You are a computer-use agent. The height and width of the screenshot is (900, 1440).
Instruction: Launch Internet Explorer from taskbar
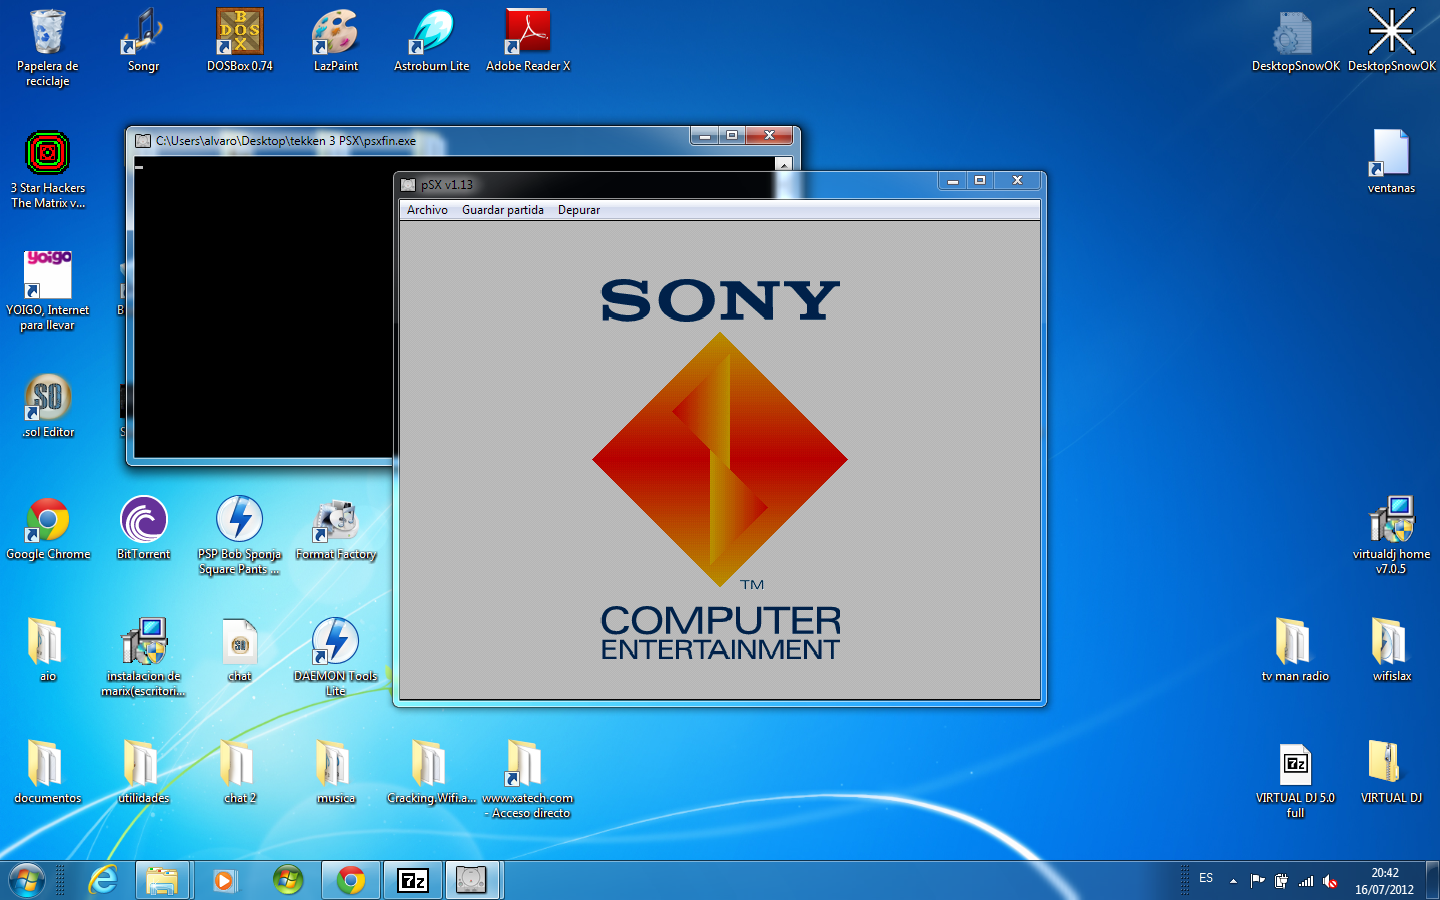click(x=103, y=881)
